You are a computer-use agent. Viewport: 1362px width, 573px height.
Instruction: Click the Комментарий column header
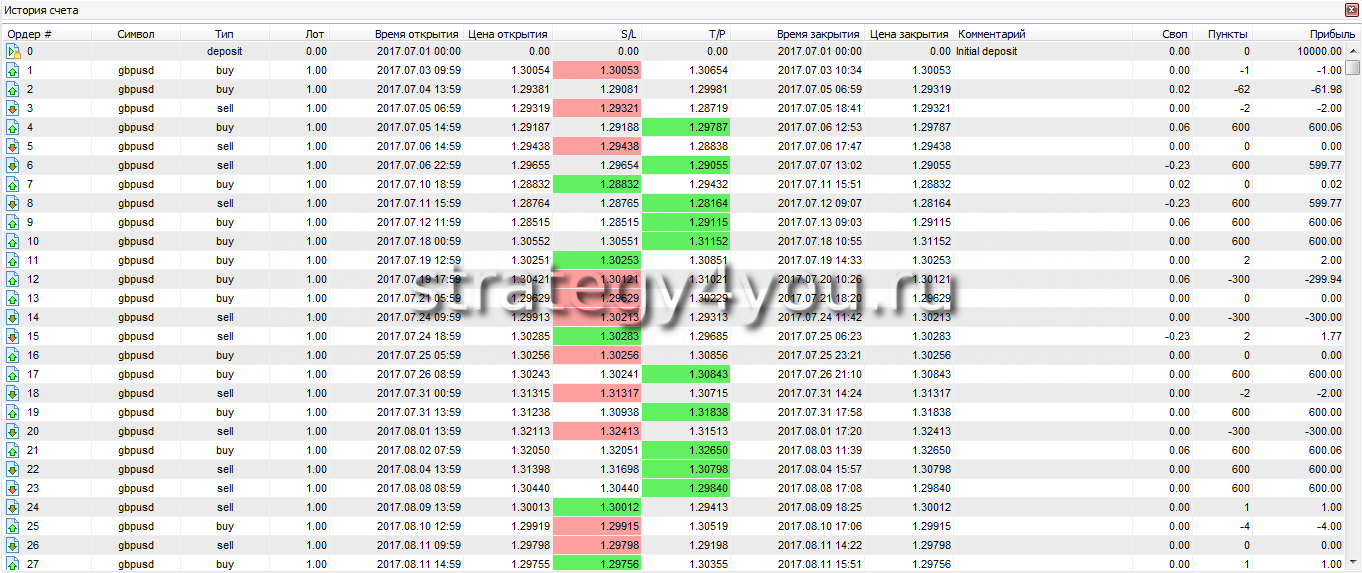[991, 34]
